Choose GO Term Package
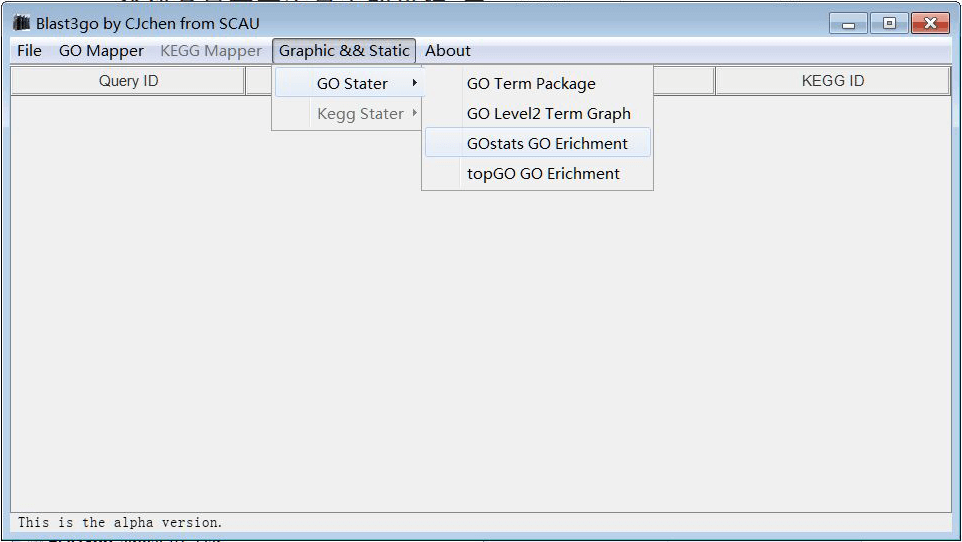Image resolution: width=962 pixels, height=542 pixels. [537, 83]
